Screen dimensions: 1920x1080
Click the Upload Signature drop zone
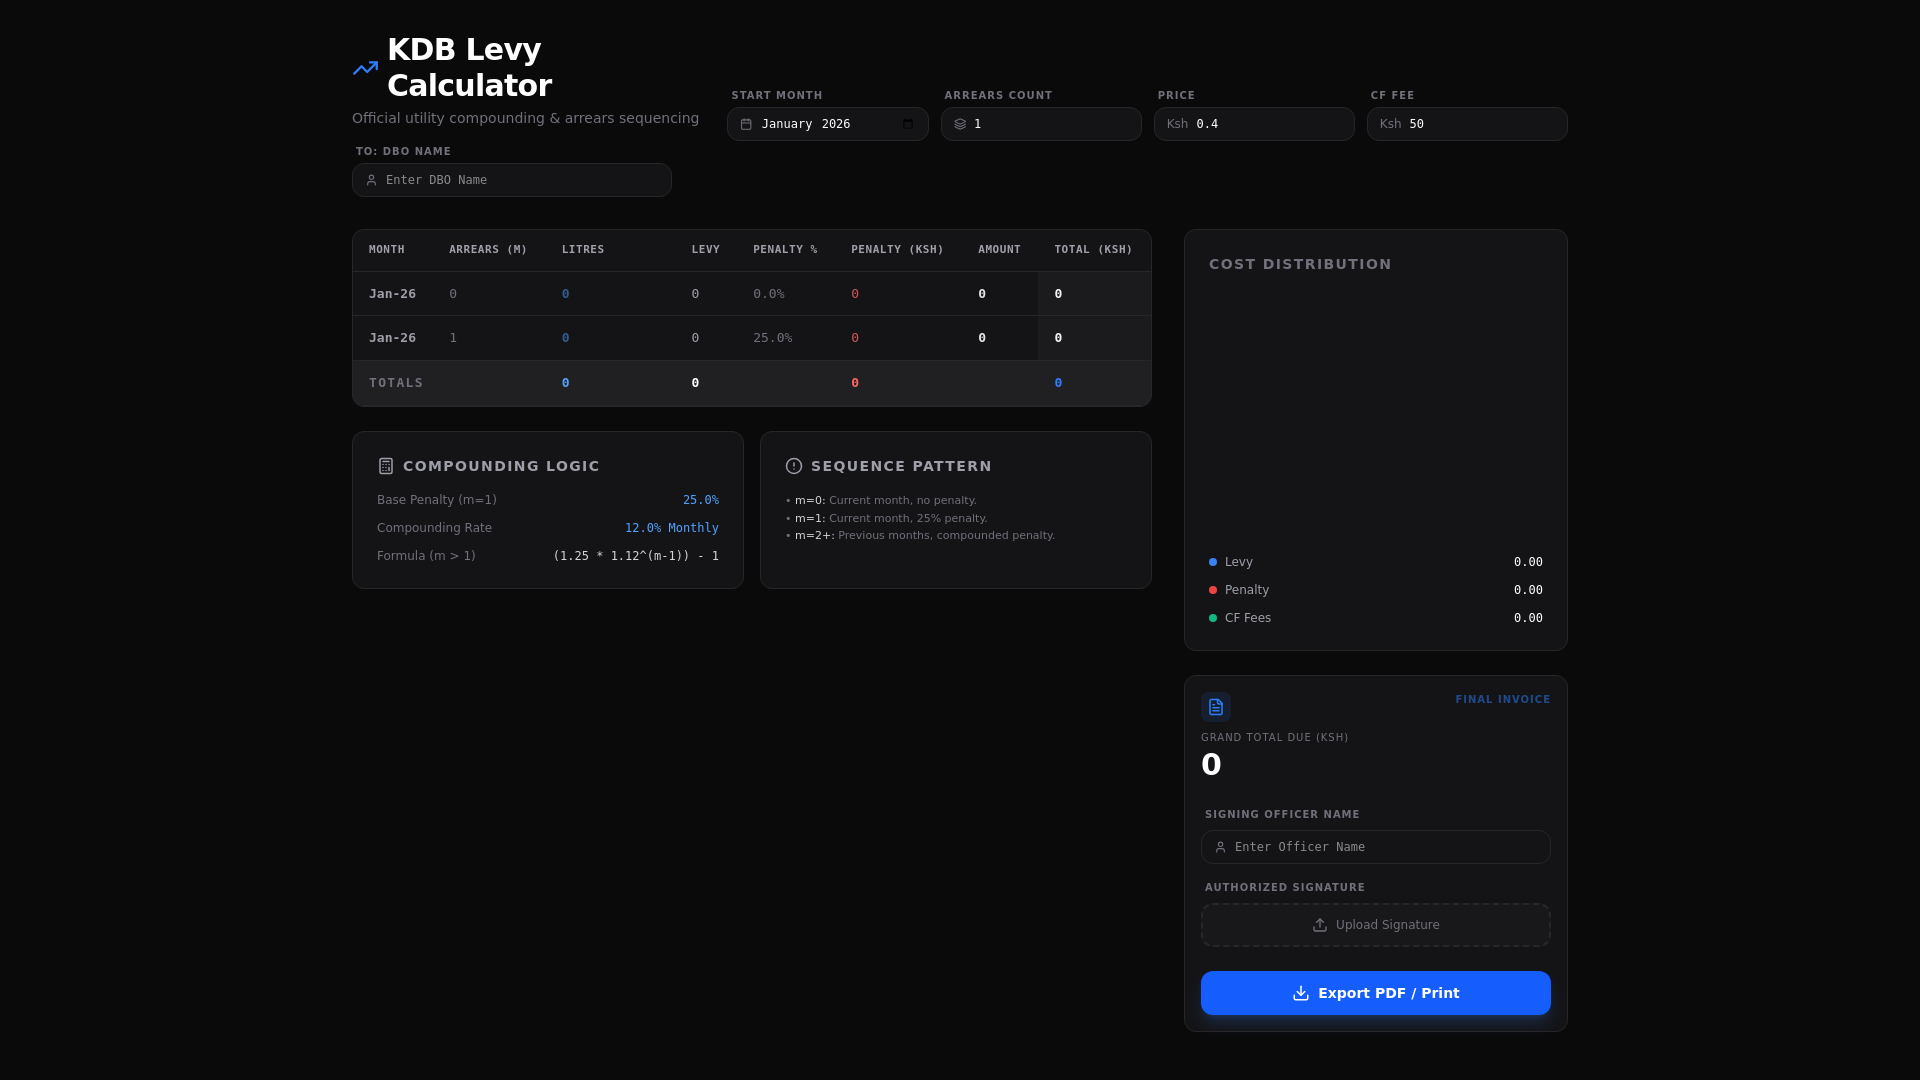point(1376,925)
